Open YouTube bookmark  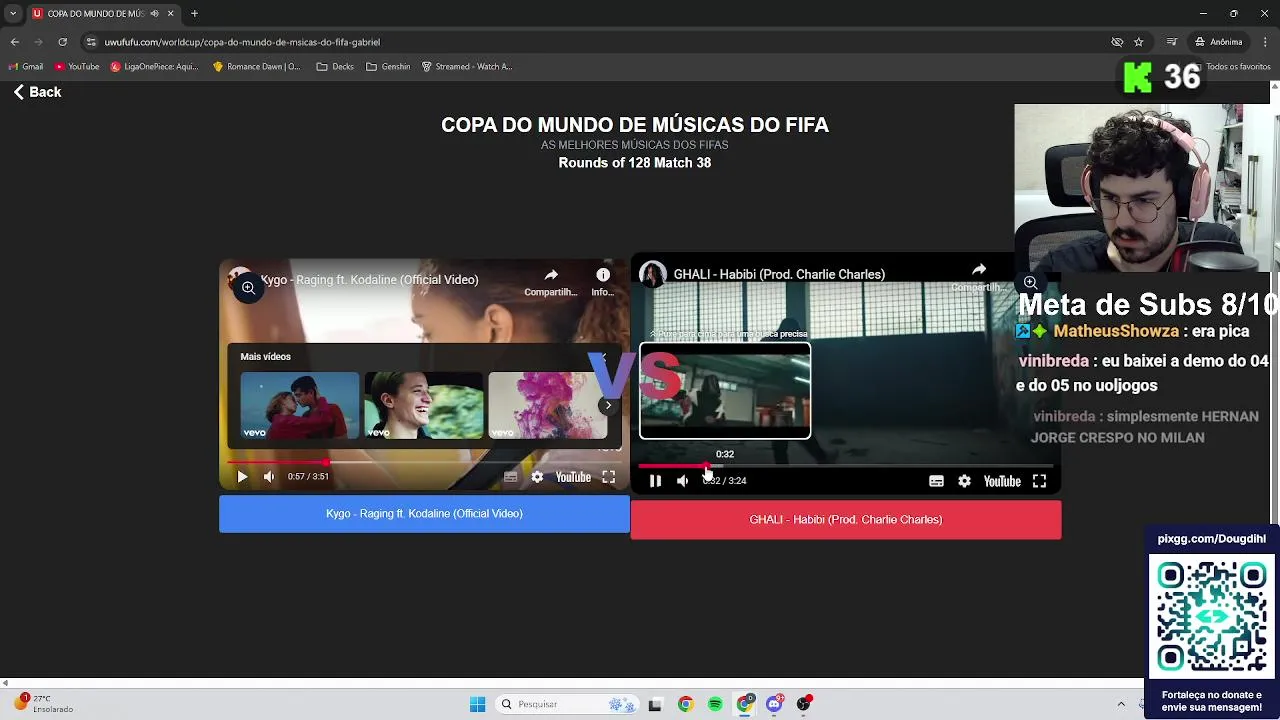point(77,67)
